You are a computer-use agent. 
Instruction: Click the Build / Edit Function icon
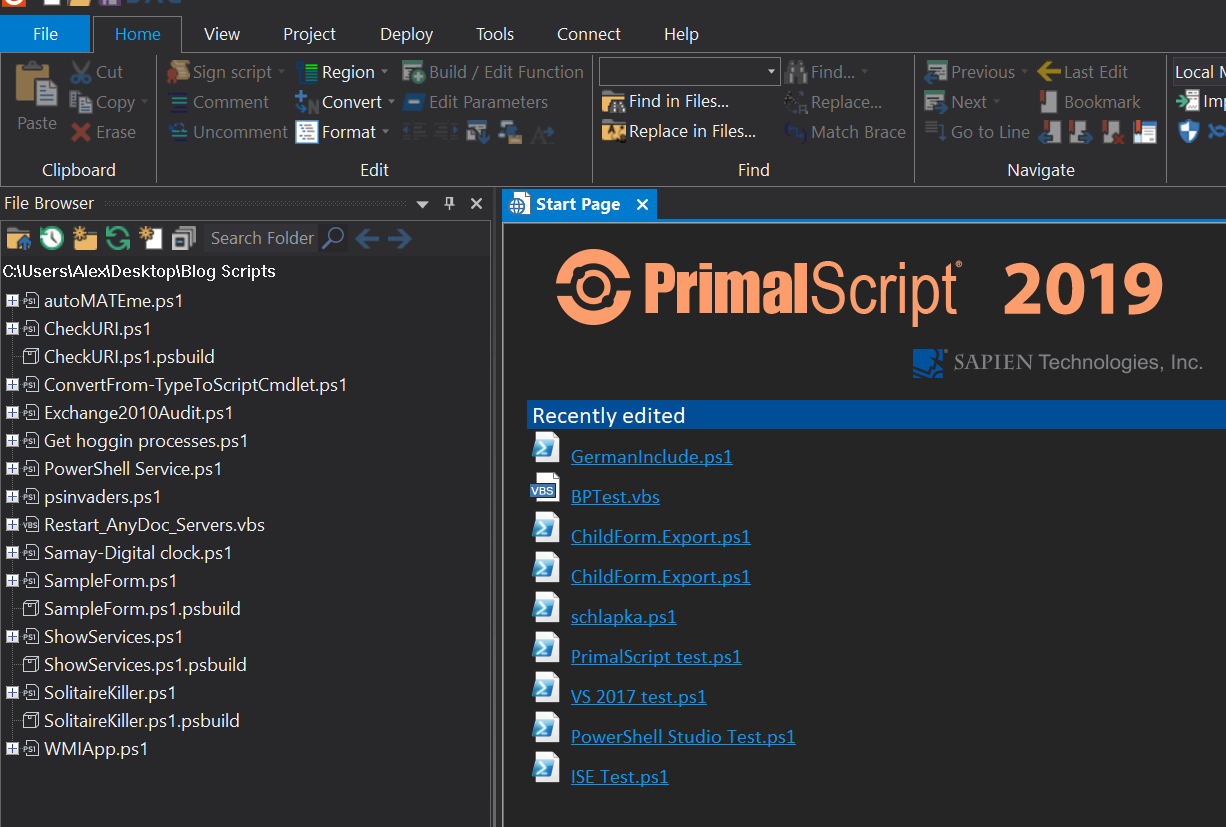(413, 72)
